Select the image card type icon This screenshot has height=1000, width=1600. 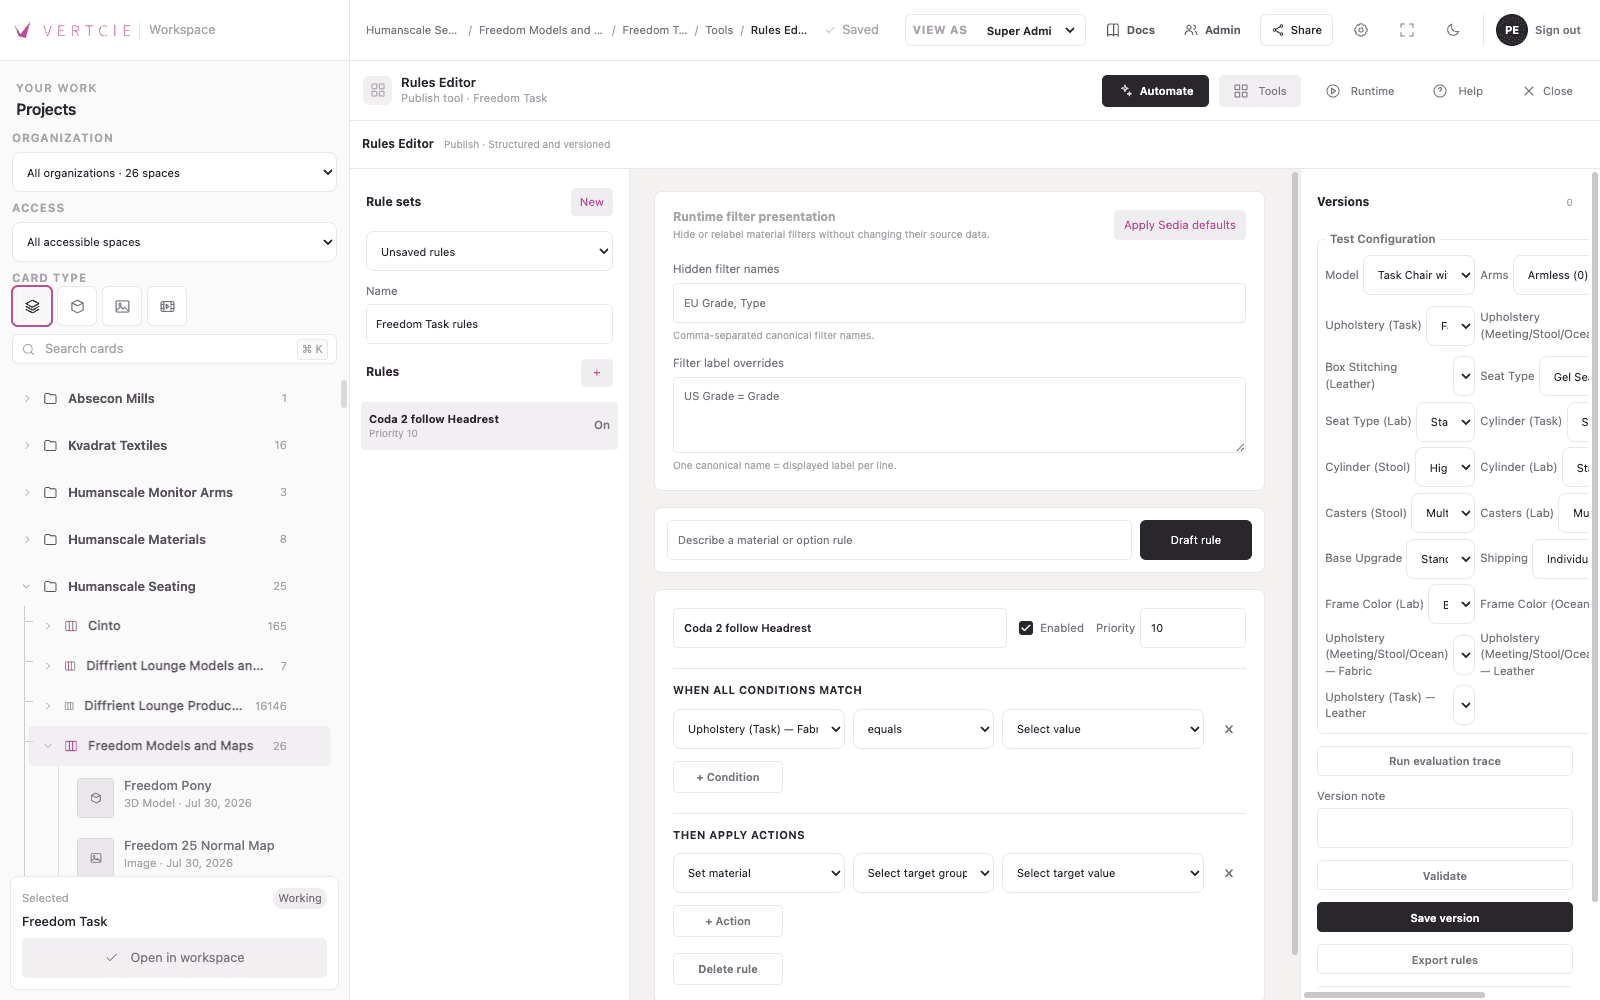click(122, 306)
